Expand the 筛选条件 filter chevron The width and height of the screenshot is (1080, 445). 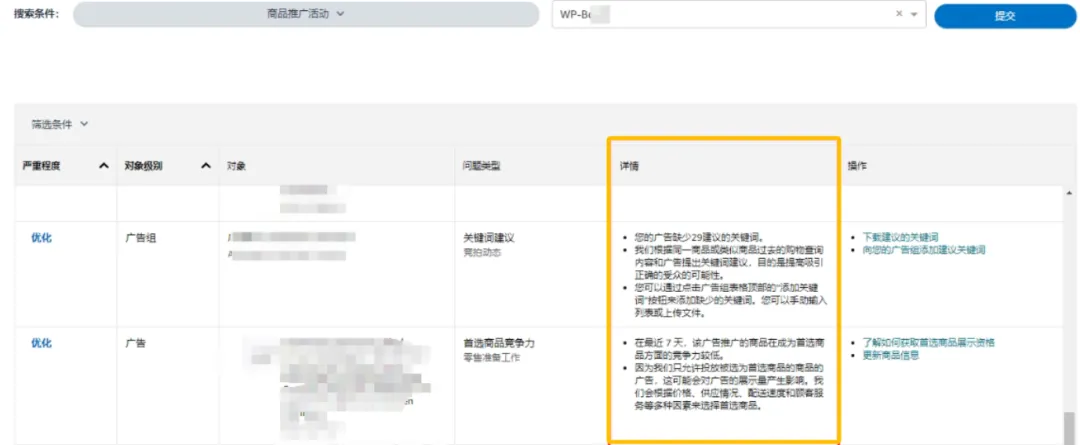(x=85, y=124)
